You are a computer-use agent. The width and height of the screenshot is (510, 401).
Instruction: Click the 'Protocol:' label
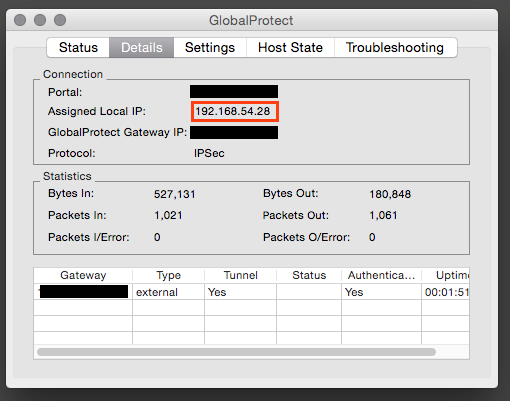click(72, 153)
